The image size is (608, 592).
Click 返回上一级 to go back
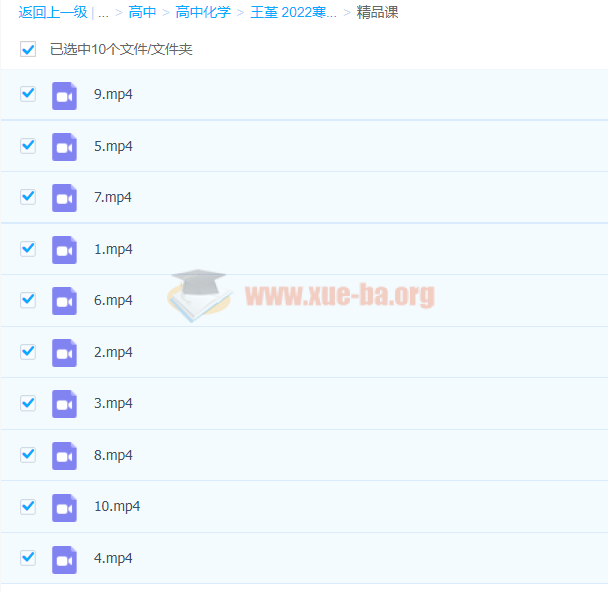point(53,13)
